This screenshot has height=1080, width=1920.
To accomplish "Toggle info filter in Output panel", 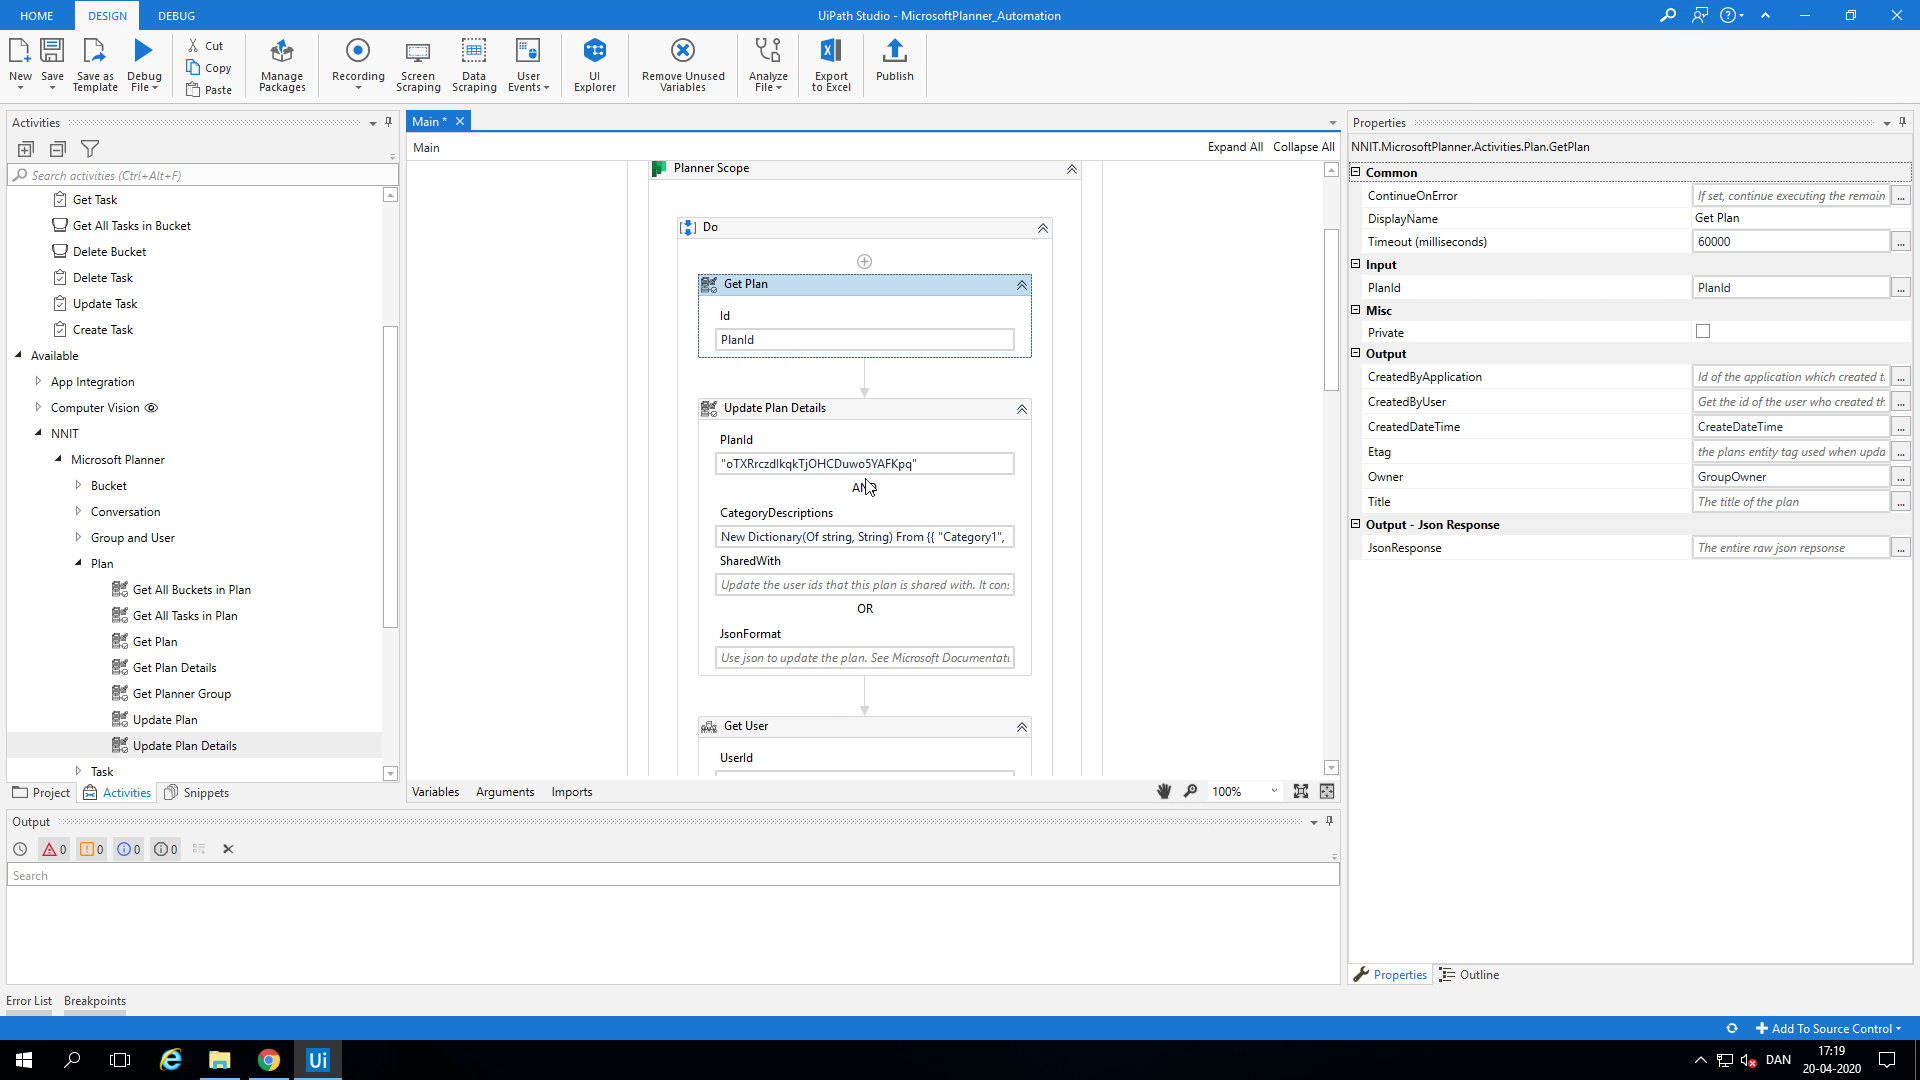I will (128, 849).
